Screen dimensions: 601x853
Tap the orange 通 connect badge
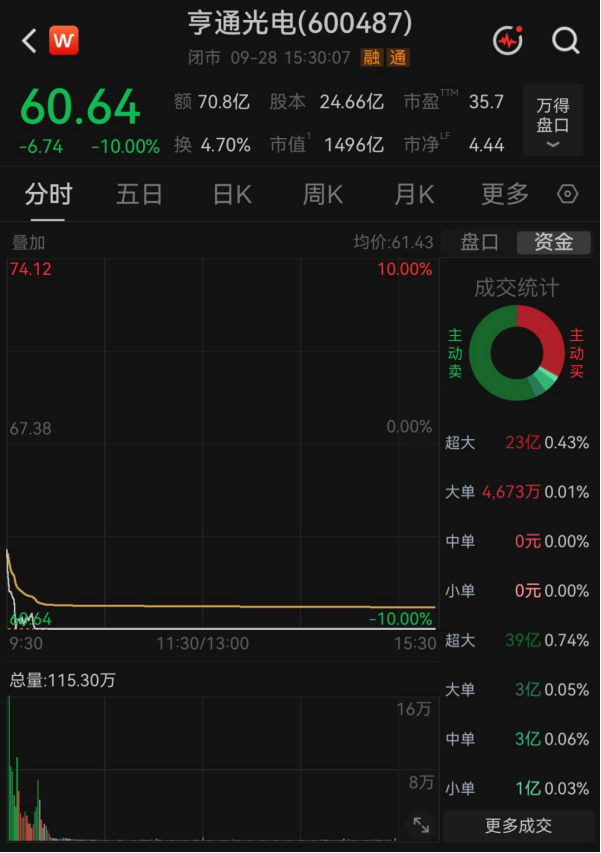398,57
